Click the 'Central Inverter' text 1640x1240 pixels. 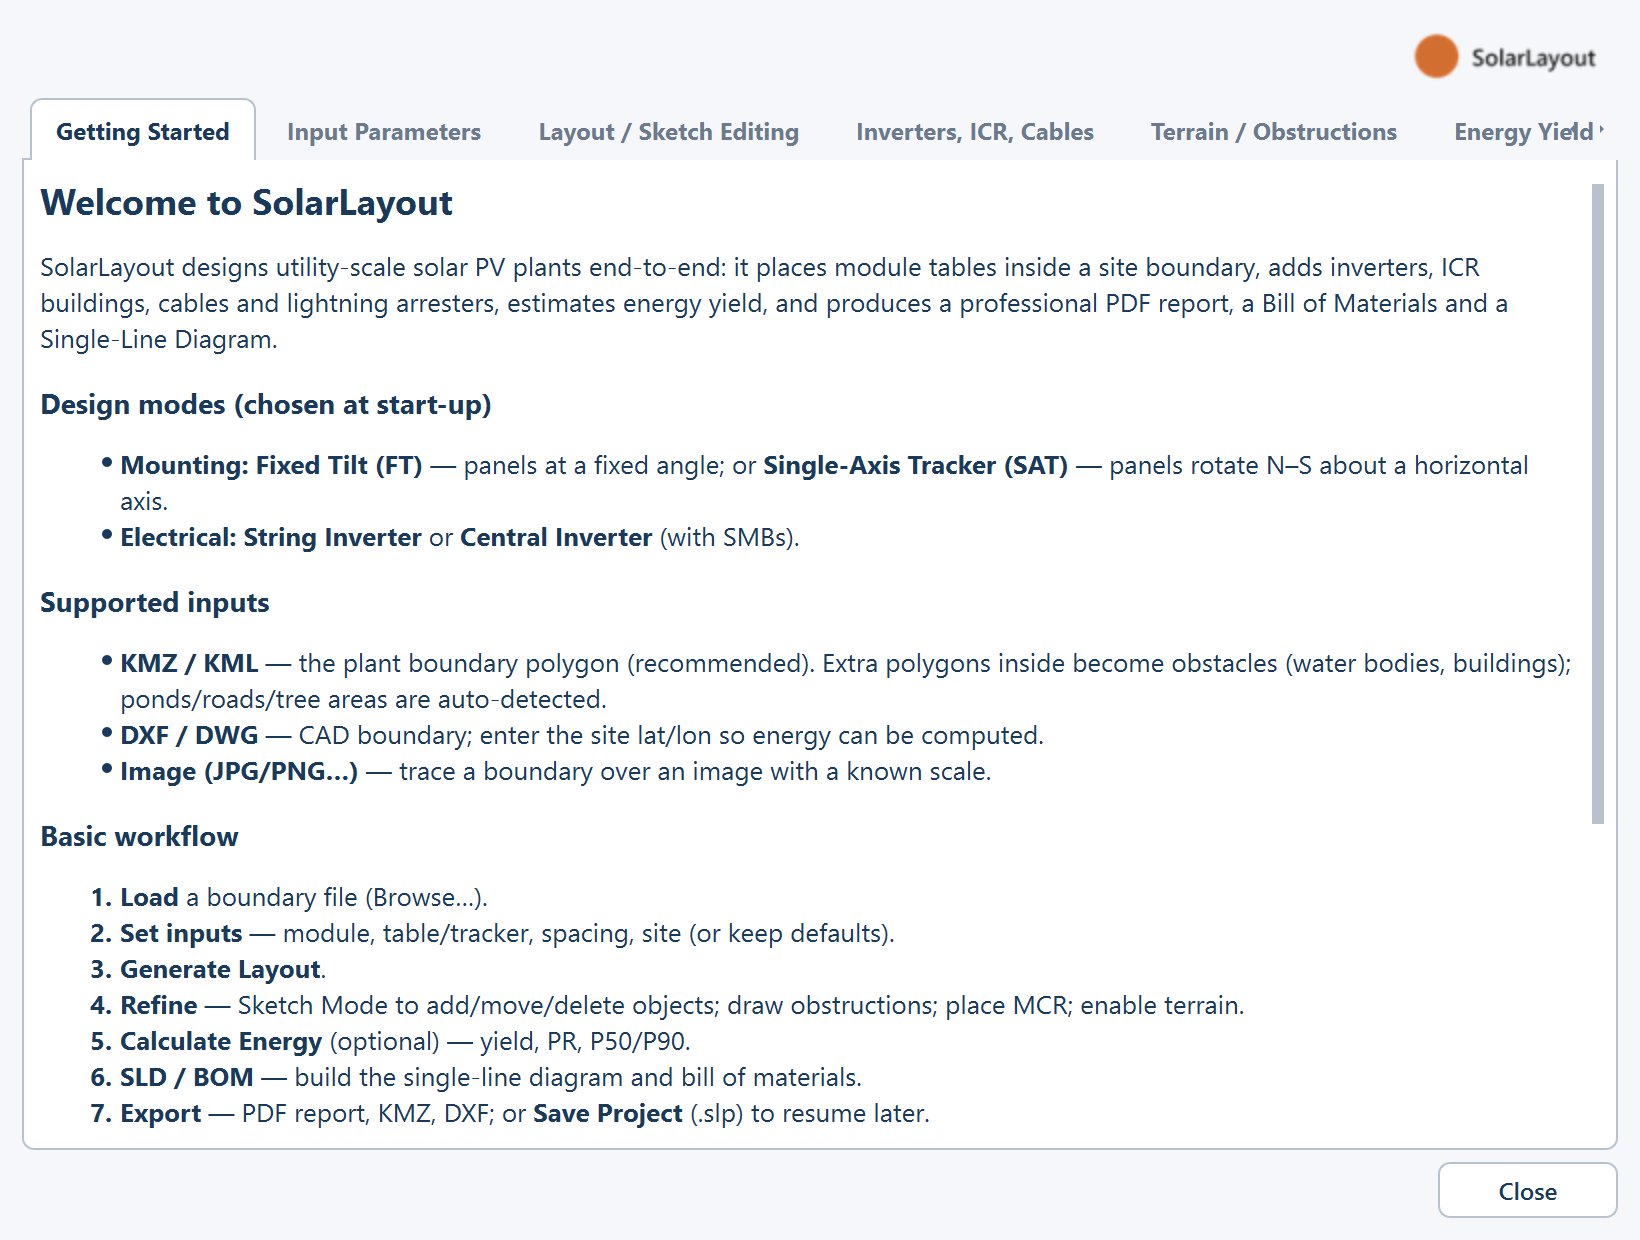pos(556,537)
